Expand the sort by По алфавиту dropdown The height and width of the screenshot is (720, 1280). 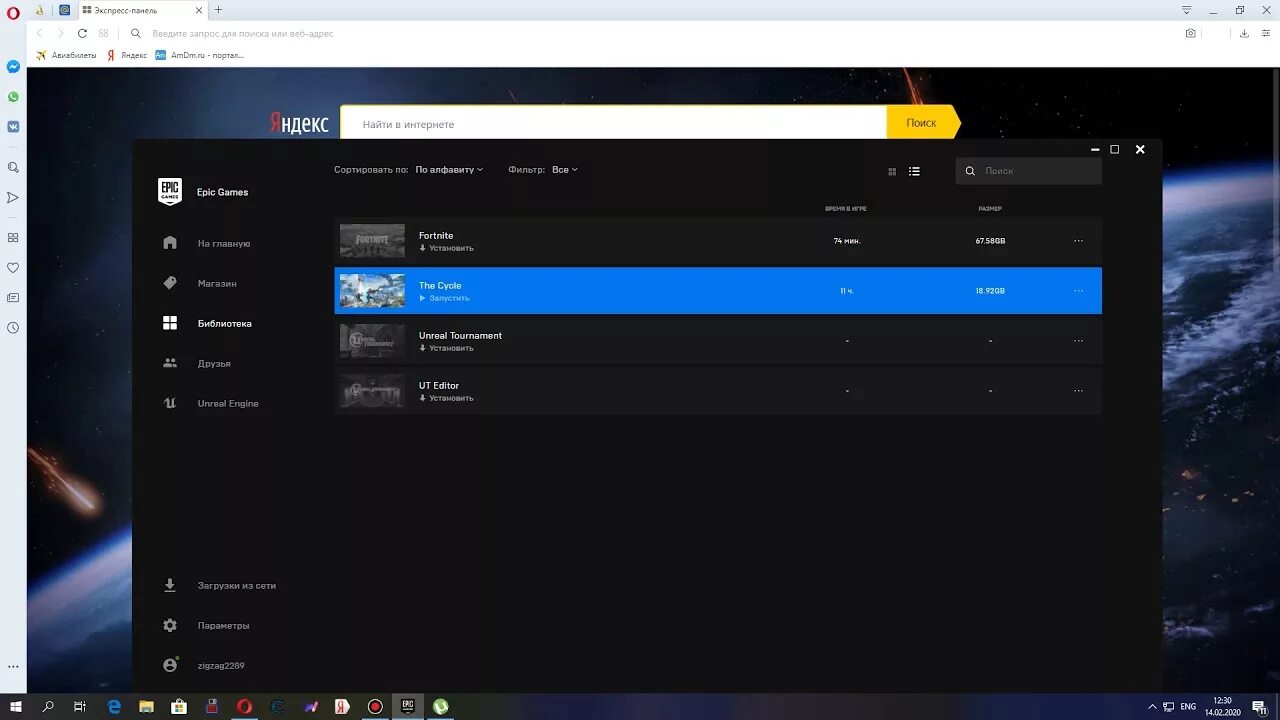[449, 170]
